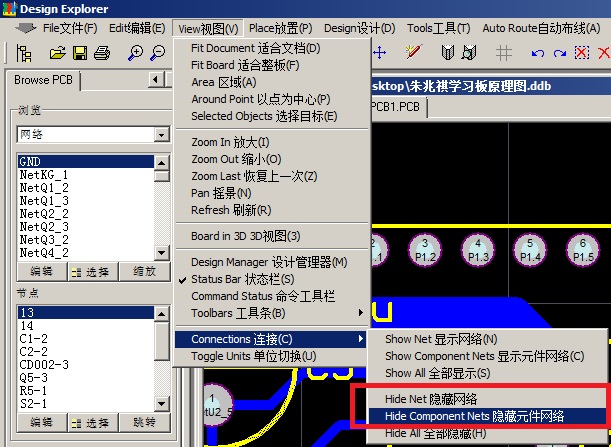Select NetQ2_3 in the net list
This screenshot has width=611, height=447.
pos(44,227)
